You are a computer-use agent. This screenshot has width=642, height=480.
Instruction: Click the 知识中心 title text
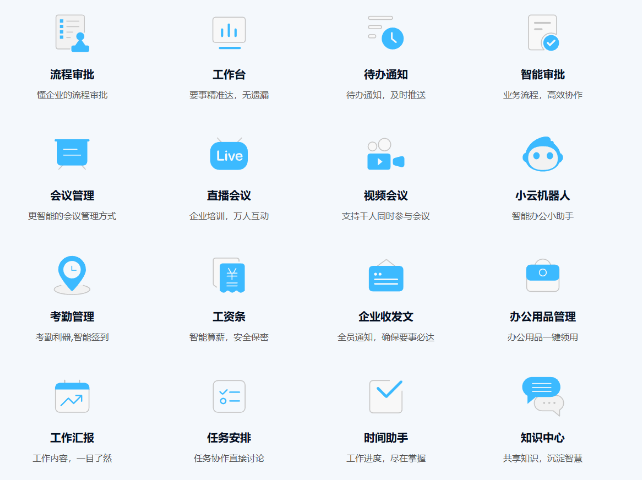pyautogui.click(x=542, y=438)
